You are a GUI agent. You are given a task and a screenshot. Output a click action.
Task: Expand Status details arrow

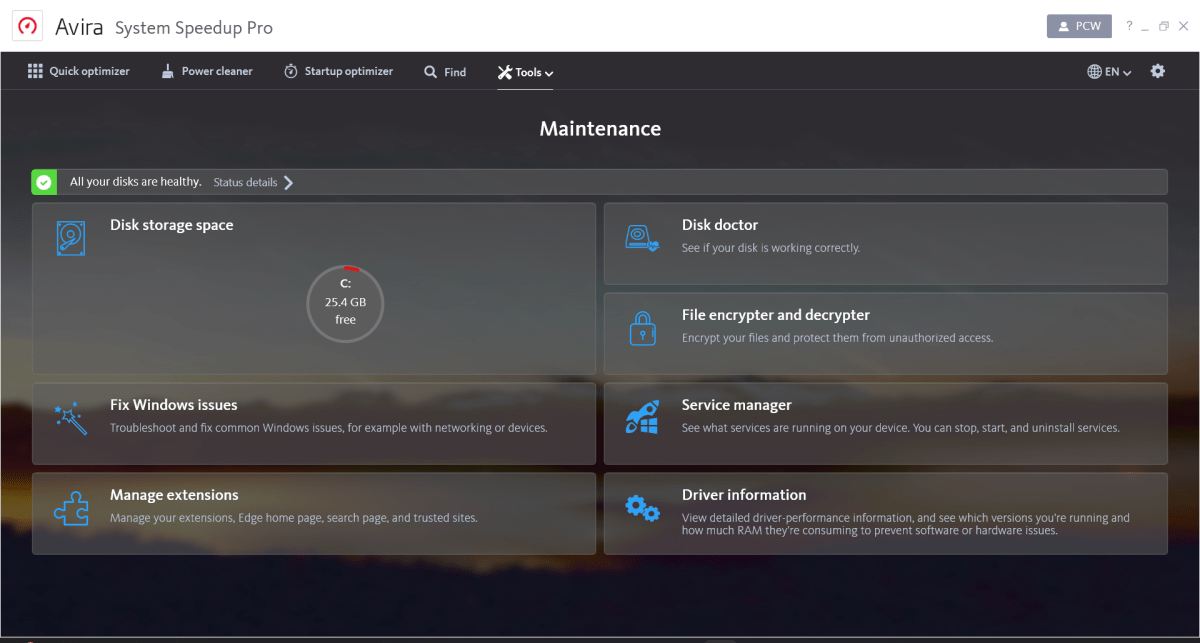[288, 182]
